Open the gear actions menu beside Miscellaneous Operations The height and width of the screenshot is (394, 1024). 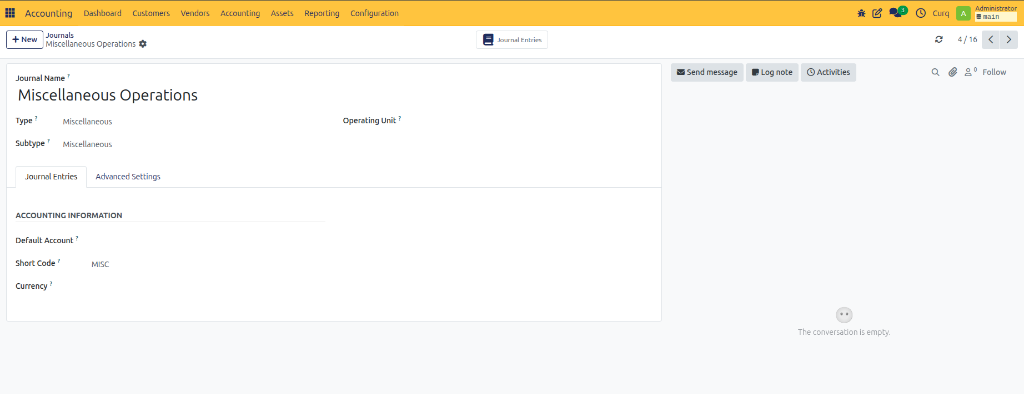click(143, 44)
